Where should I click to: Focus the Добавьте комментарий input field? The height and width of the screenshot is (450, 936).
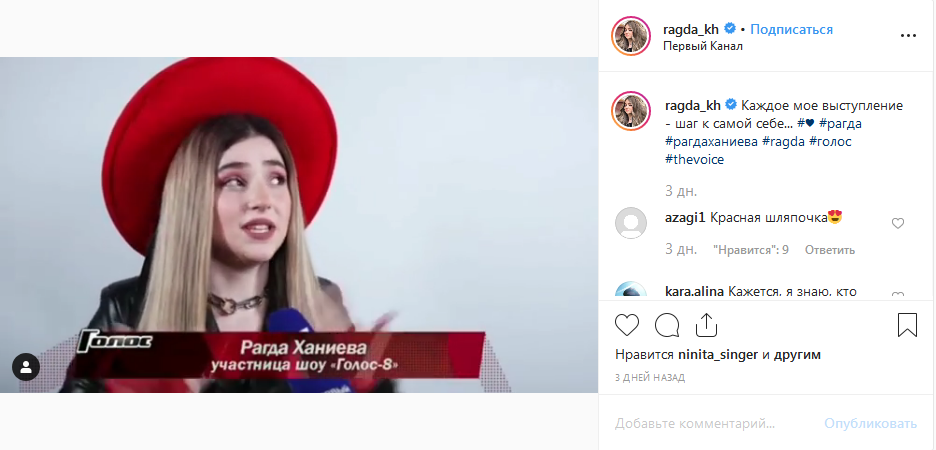(715, 424)
